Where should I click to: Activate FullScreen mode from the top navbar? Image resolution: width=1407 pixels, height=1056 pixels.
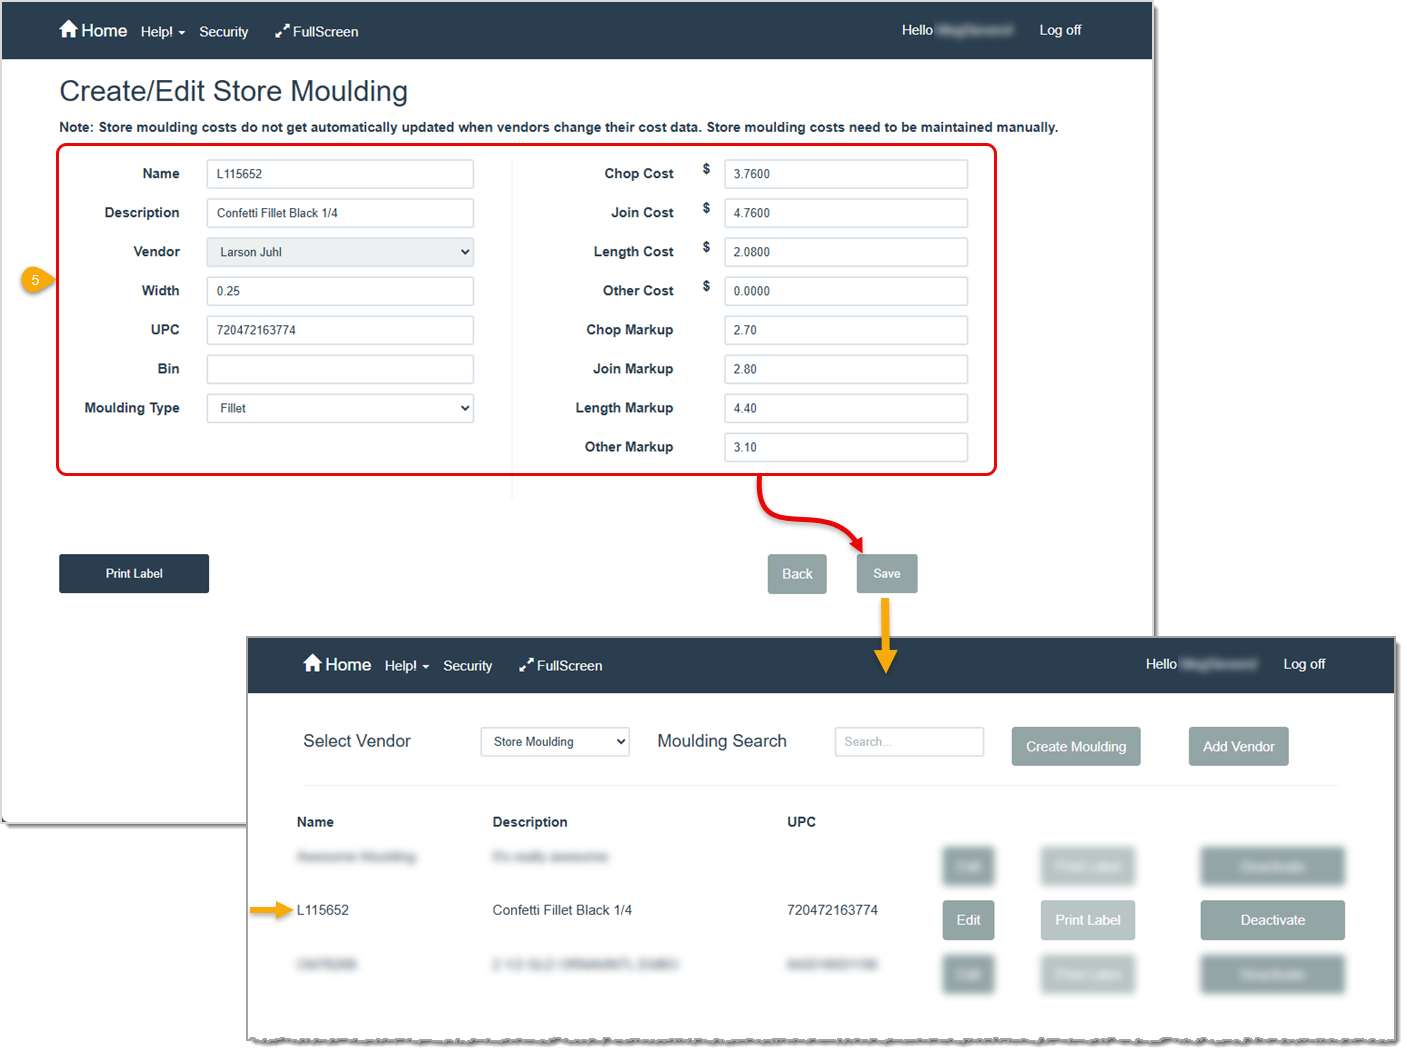[x=316, y=31]
